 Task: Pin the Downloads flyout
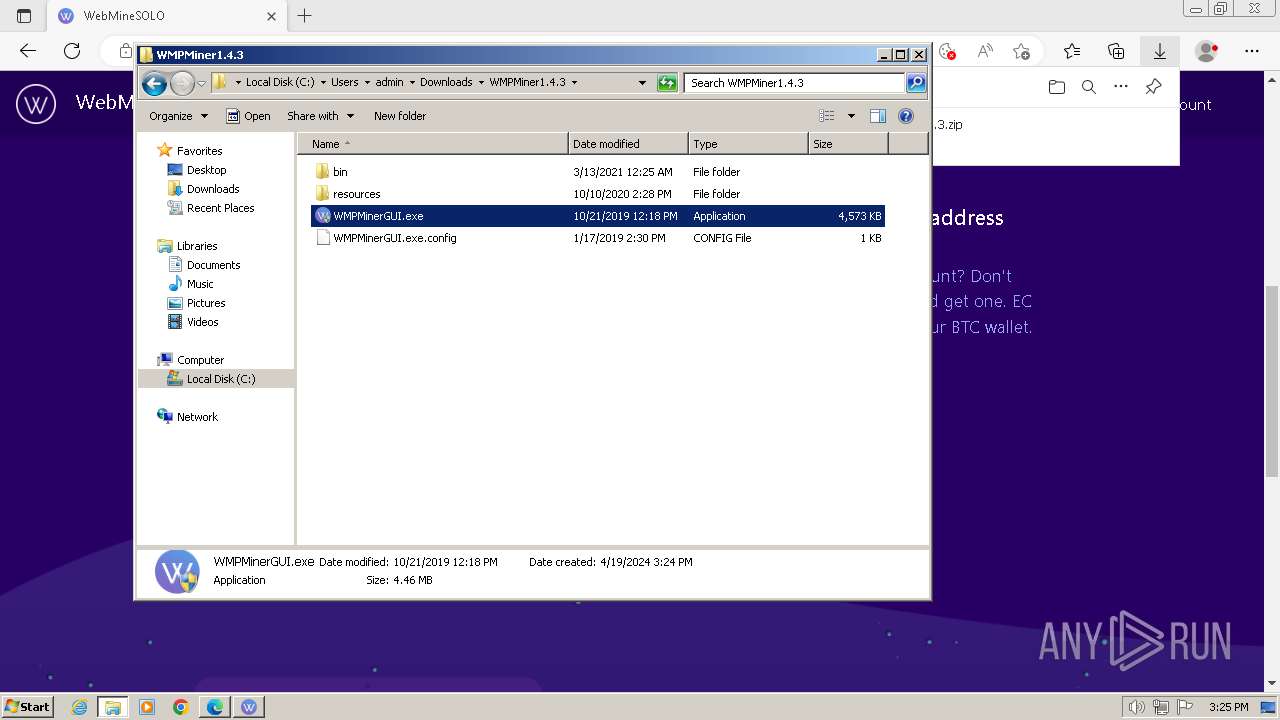pyautogui.click(x=1153, y=87)
